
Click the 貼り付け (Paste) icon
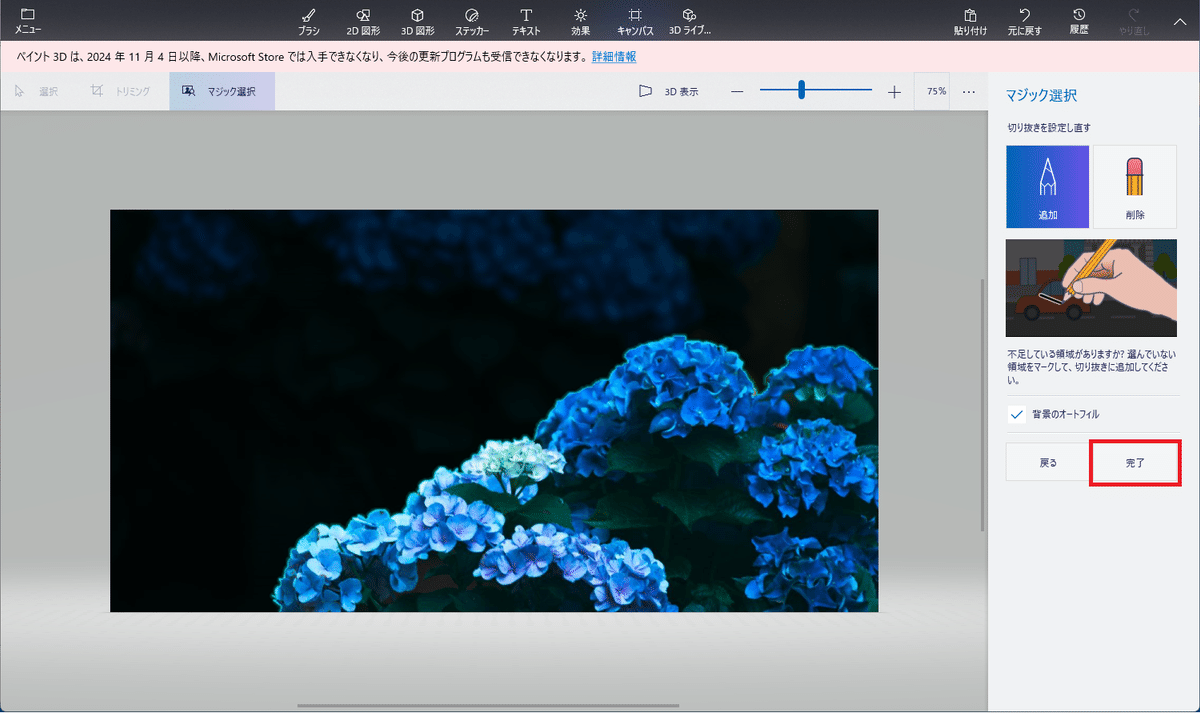(x=970, y=21)
